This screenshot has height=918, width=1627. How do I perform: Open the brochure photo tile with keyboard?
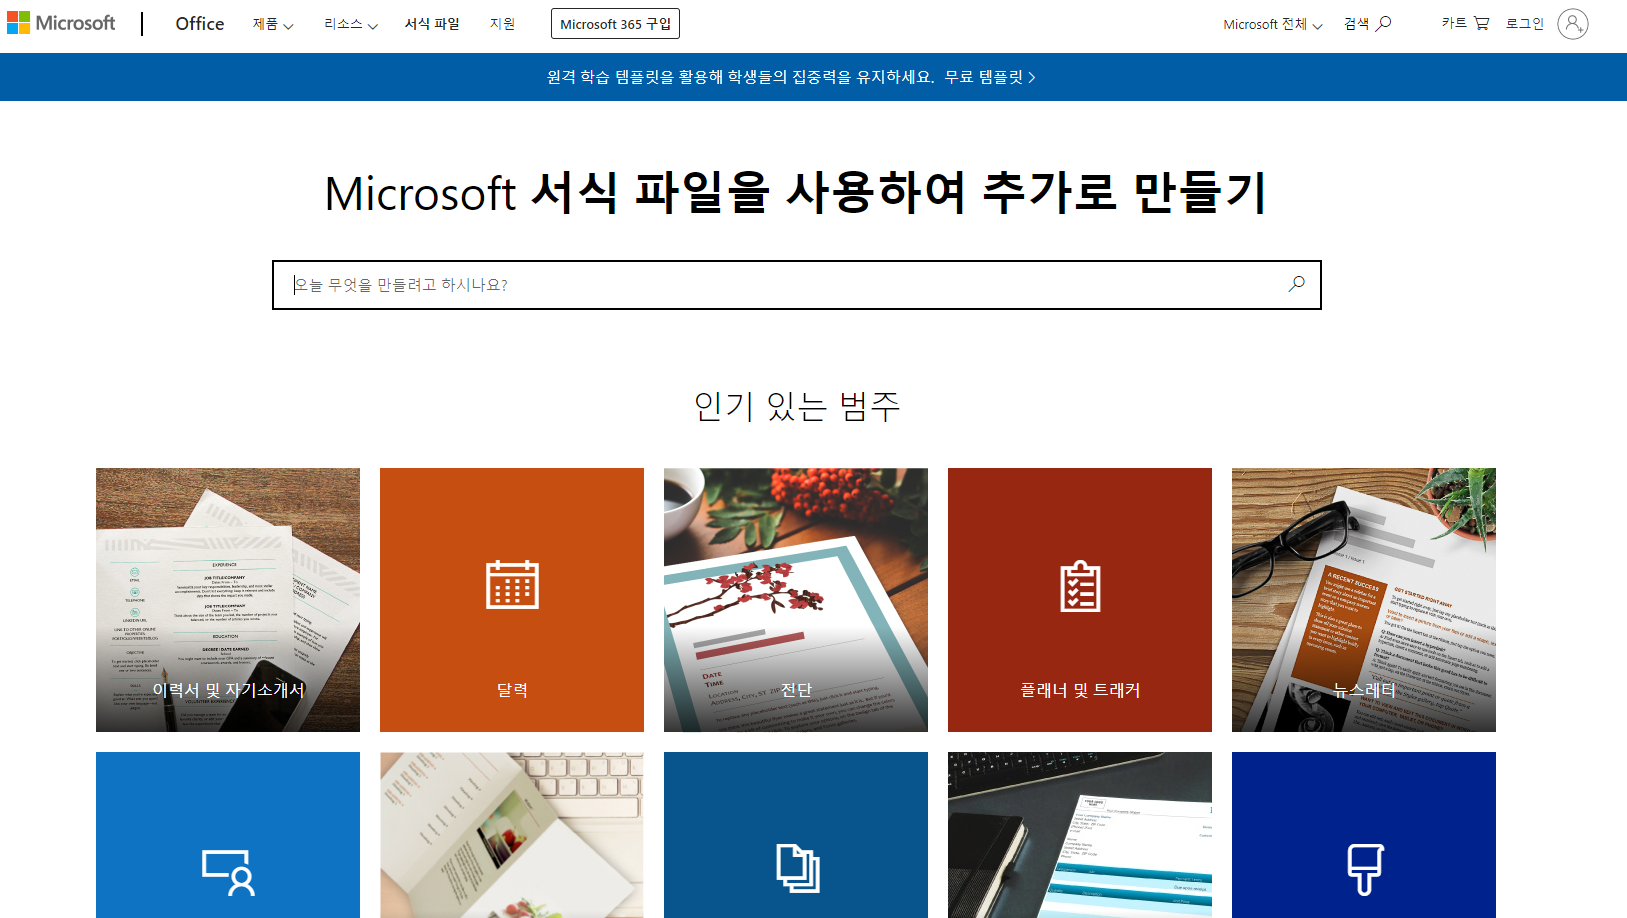[x=512, y=835]
